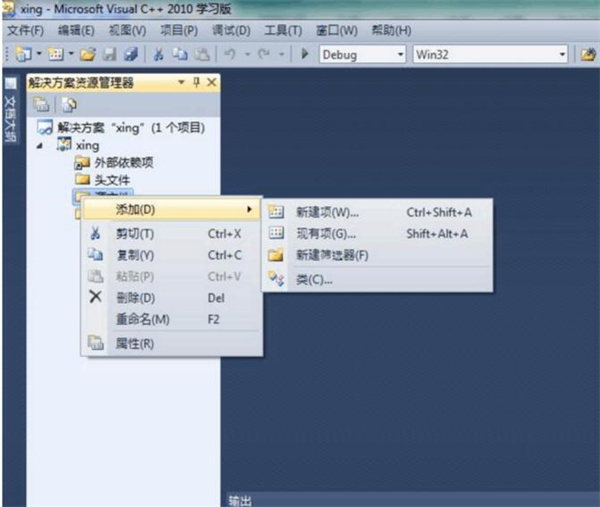Open the New Project icon dropdown arrow

click(39, 54)
